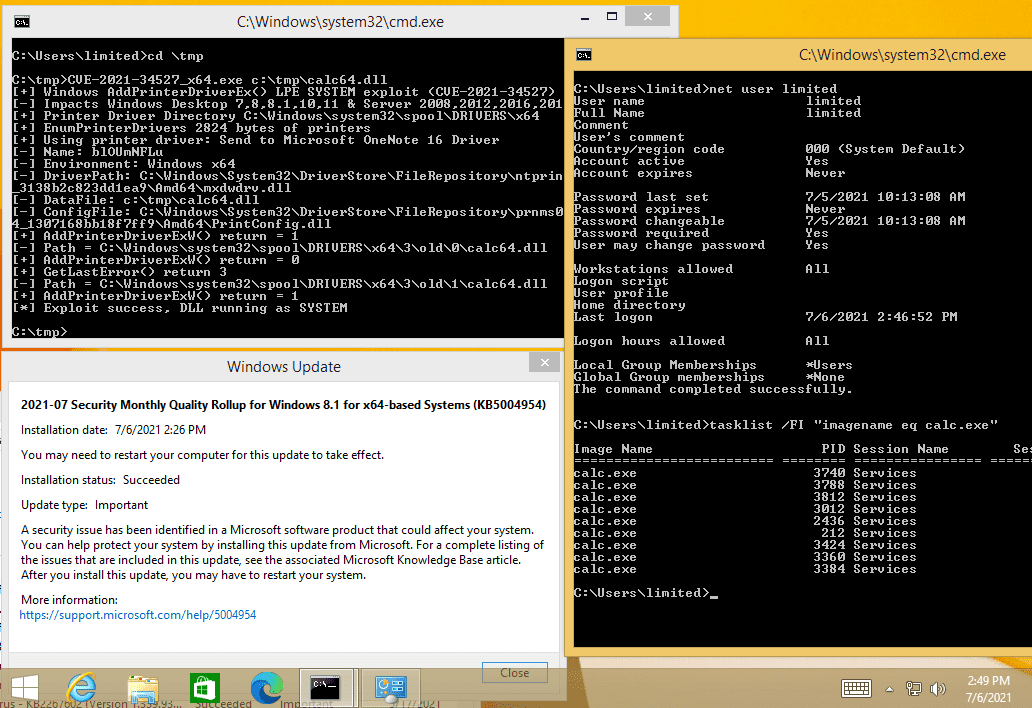Click the volume speaker tray icon
The image size is (1032, 708).
coord(937,689)
